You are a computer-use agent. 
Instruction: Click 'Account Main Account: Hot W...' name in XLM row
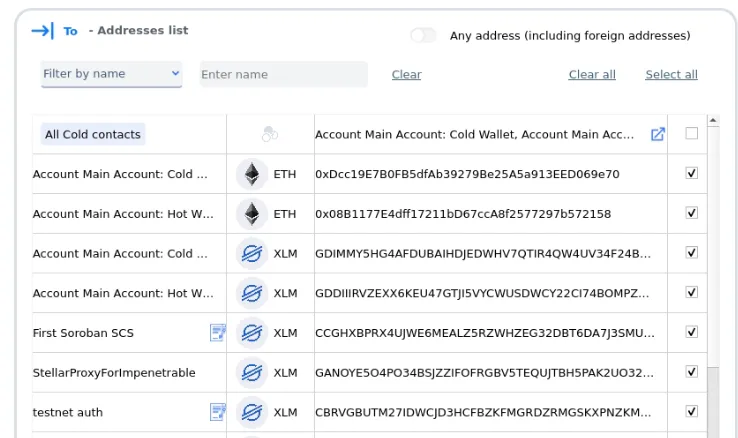123,293
